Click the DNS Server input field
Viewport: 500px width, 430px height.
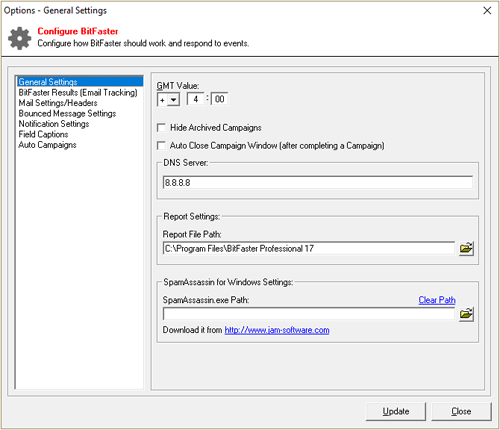click(x=318, y=183)
